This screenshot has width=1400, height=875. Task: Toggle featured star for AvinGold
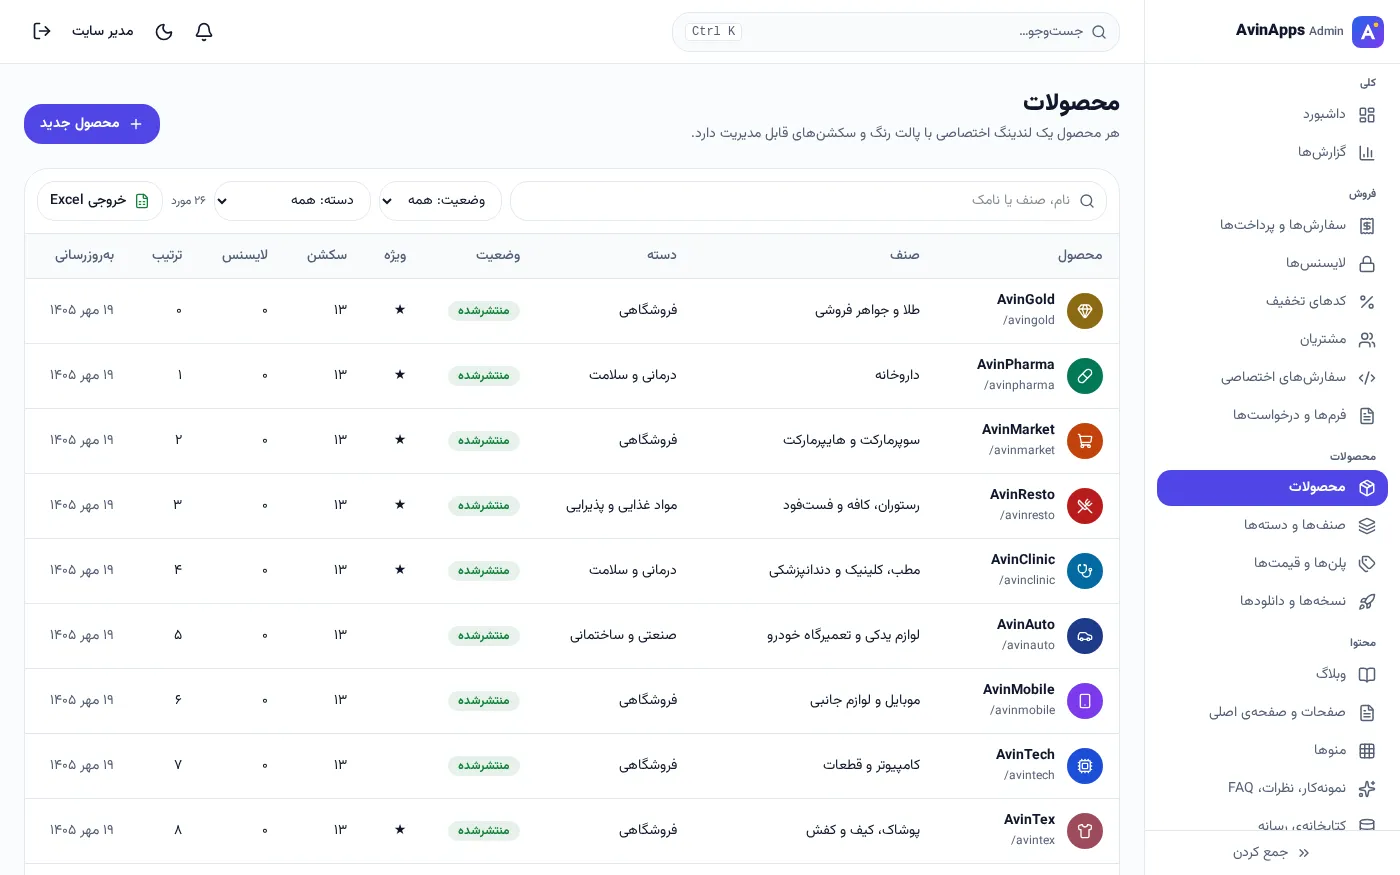click(x=400, y=309)
